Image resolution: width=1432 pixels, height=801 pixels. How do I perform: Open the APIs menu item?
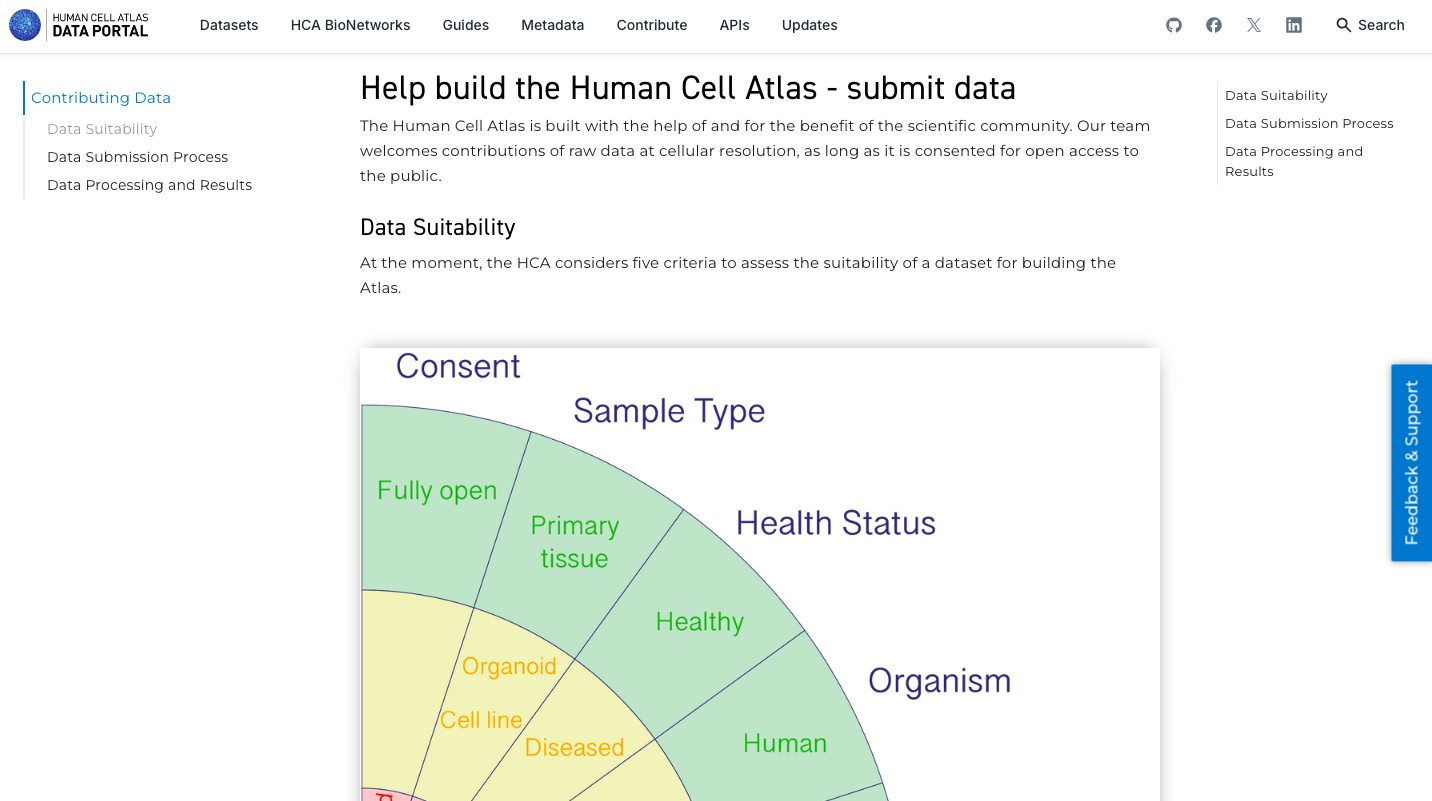point(735,25)
